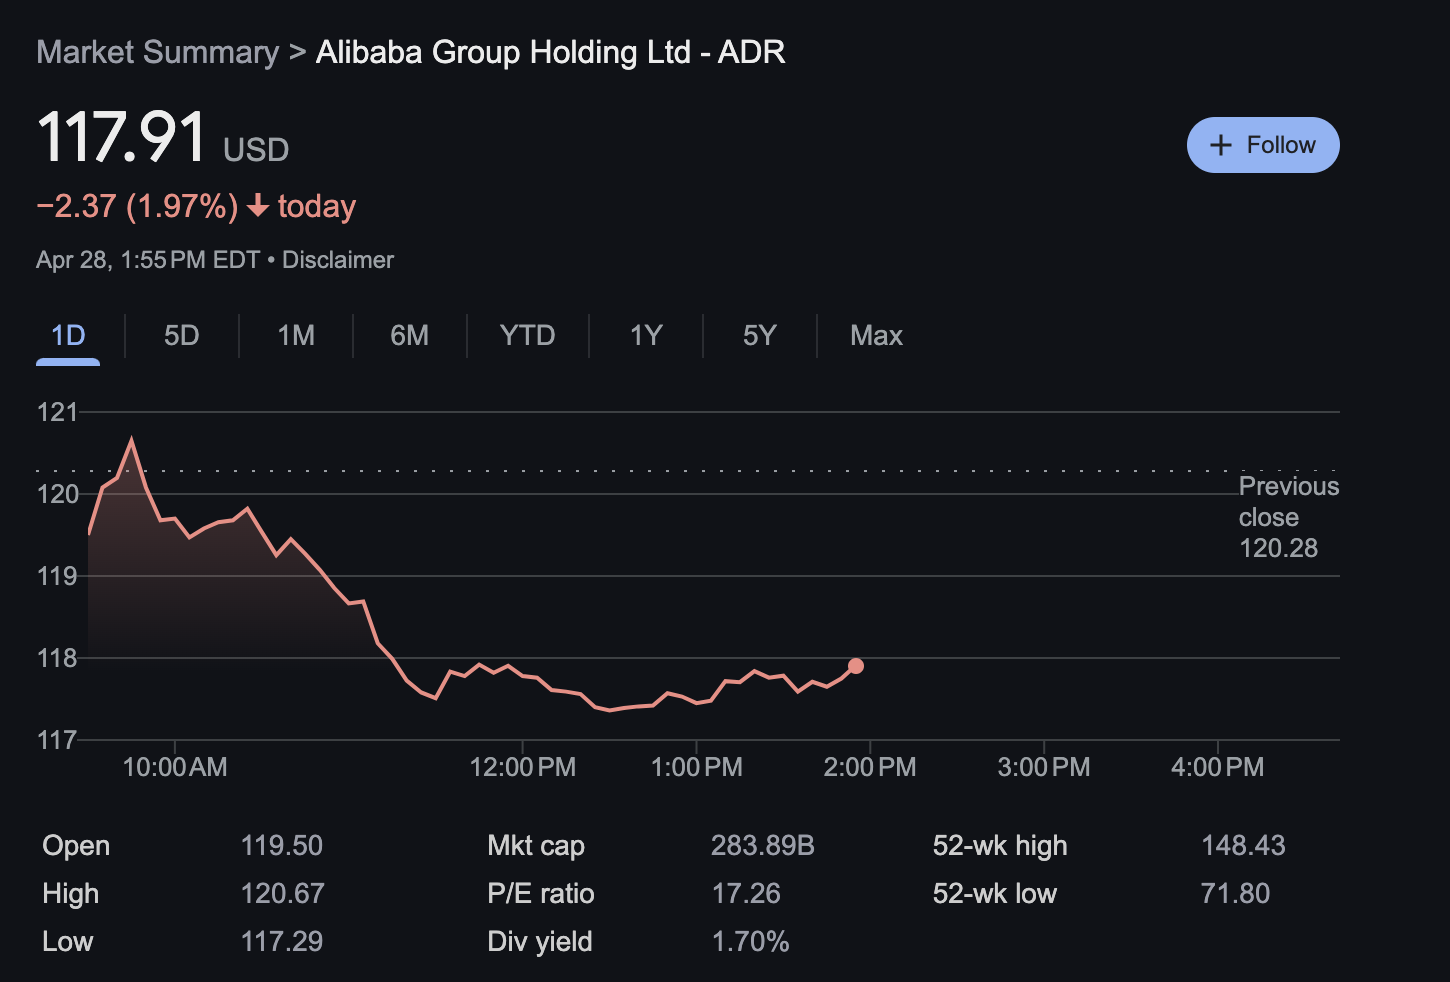
Task: Click the Apr 28, 1:55 PM EDT timestamp
Action: point(148,260)
